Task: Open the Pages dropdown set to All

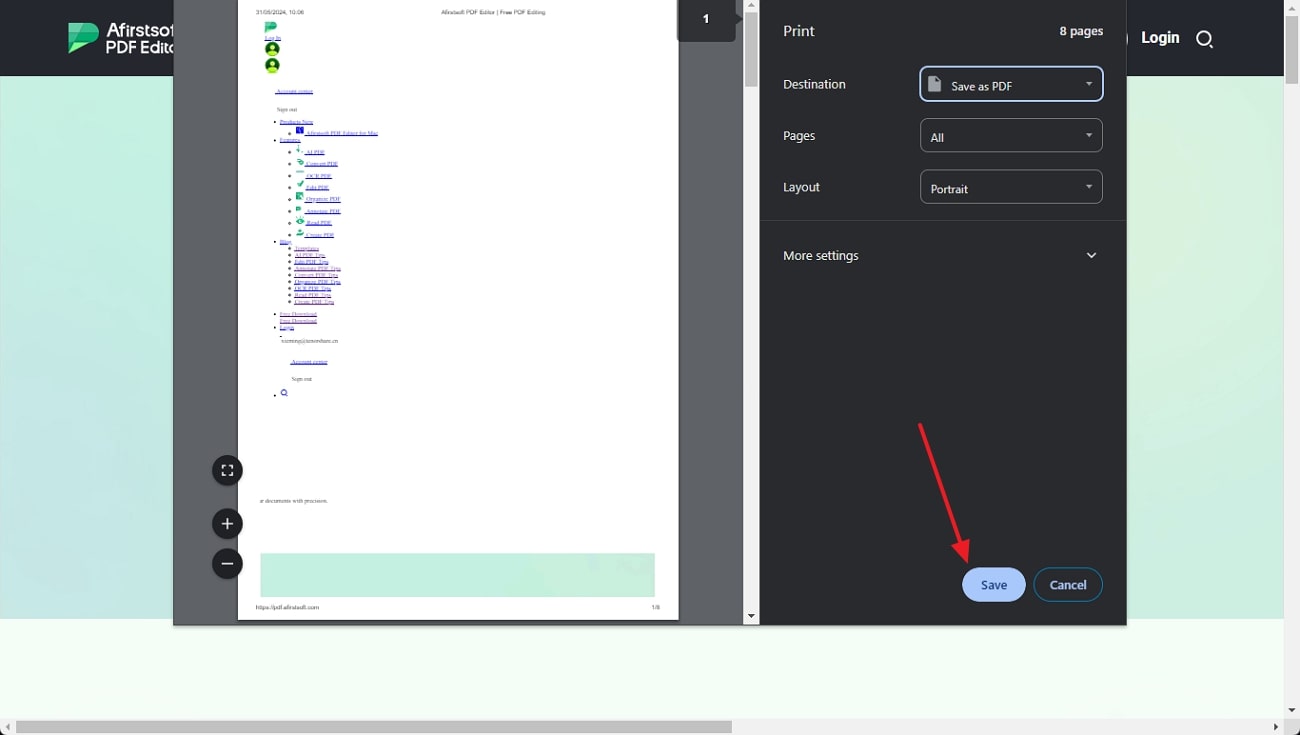Action: 1011,136
